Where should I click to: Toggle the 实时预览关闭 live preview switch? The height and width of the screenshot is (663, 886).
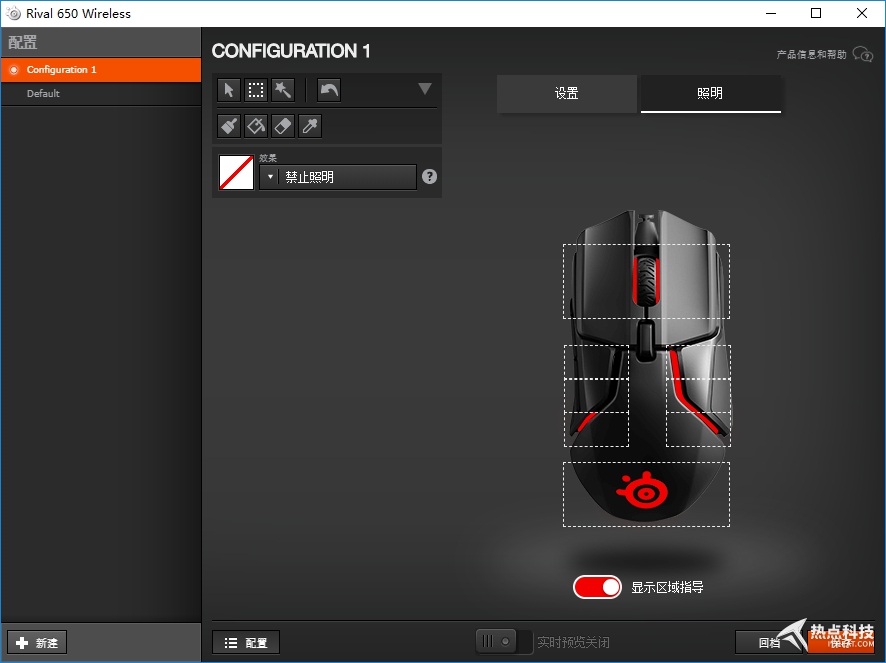click(x=504, y=641)
